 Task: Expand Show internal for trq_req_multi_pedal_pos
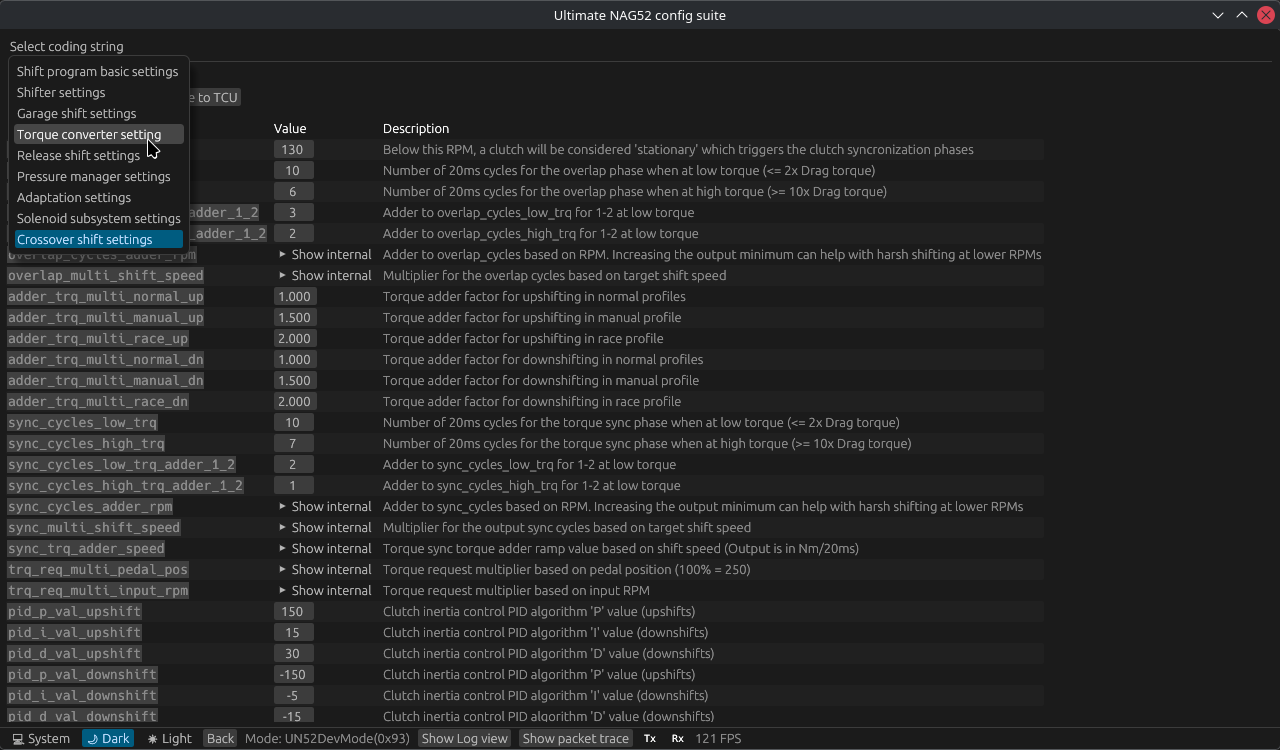(324, 569)
